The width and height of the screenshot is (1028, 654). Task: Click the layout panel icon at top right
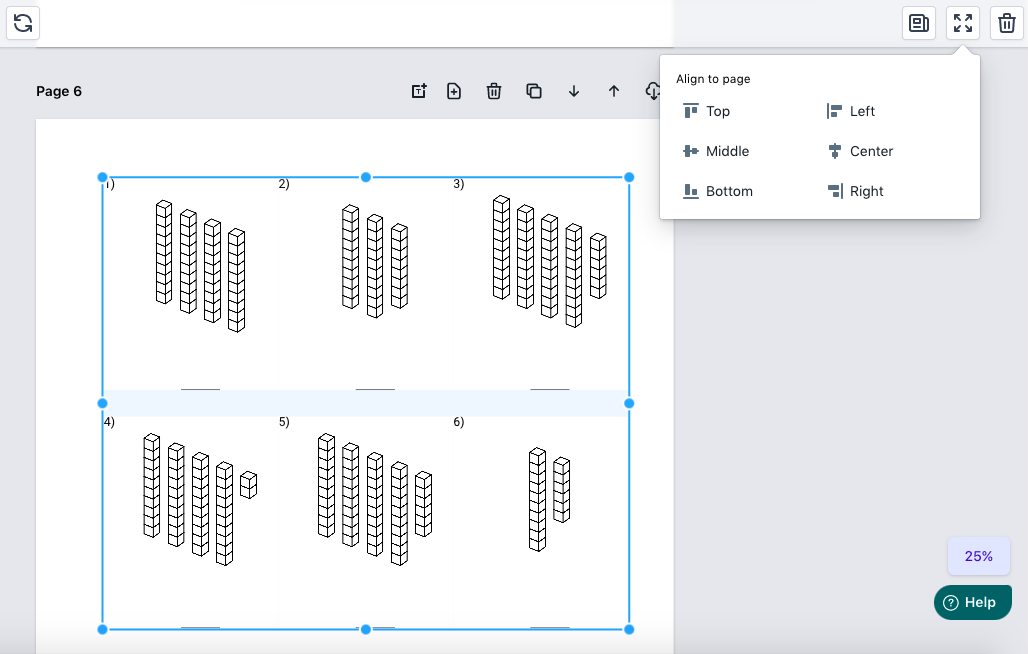[x=918, y=23]
